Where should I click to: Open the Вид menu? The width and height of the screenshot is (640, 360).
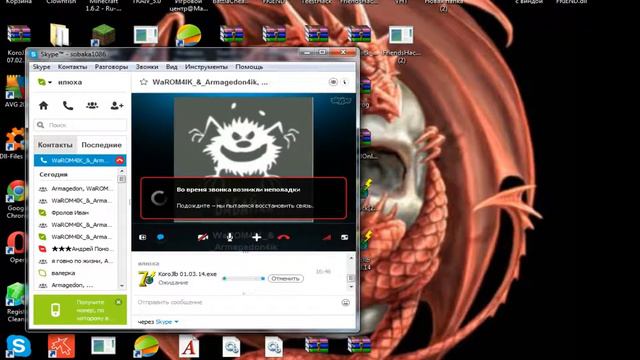tap(171, 67)
